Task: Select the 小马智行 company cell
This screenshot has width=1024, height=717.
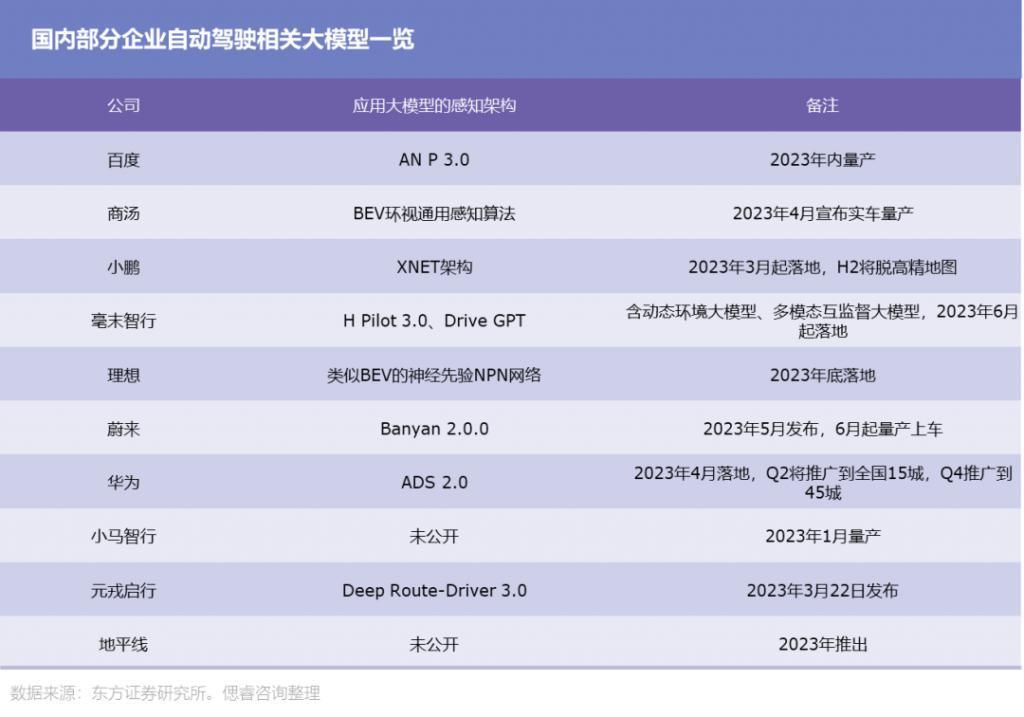Action: pyautogui.click(x=123, y=536)
